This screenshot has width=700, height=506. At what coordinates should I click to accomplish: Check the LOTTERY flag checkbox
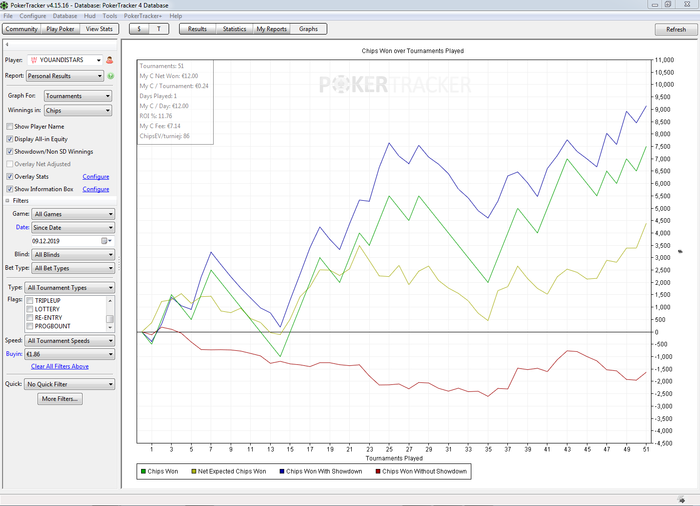point(30,309)
